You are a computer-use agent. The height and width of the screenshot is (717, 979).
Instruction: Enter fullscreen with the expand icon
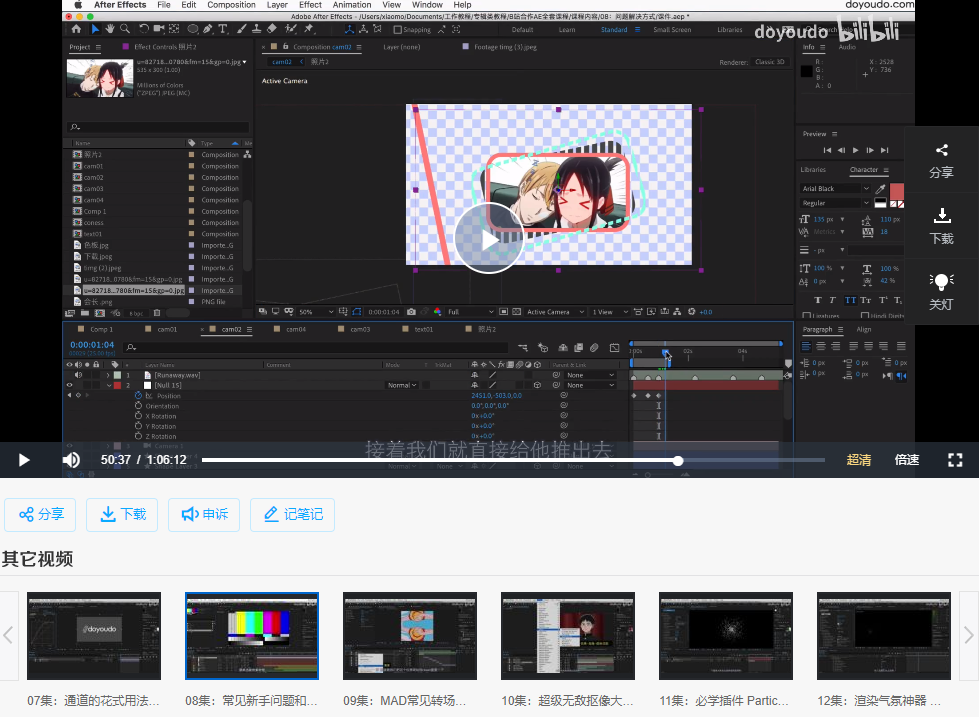click(x=955, y=460)
